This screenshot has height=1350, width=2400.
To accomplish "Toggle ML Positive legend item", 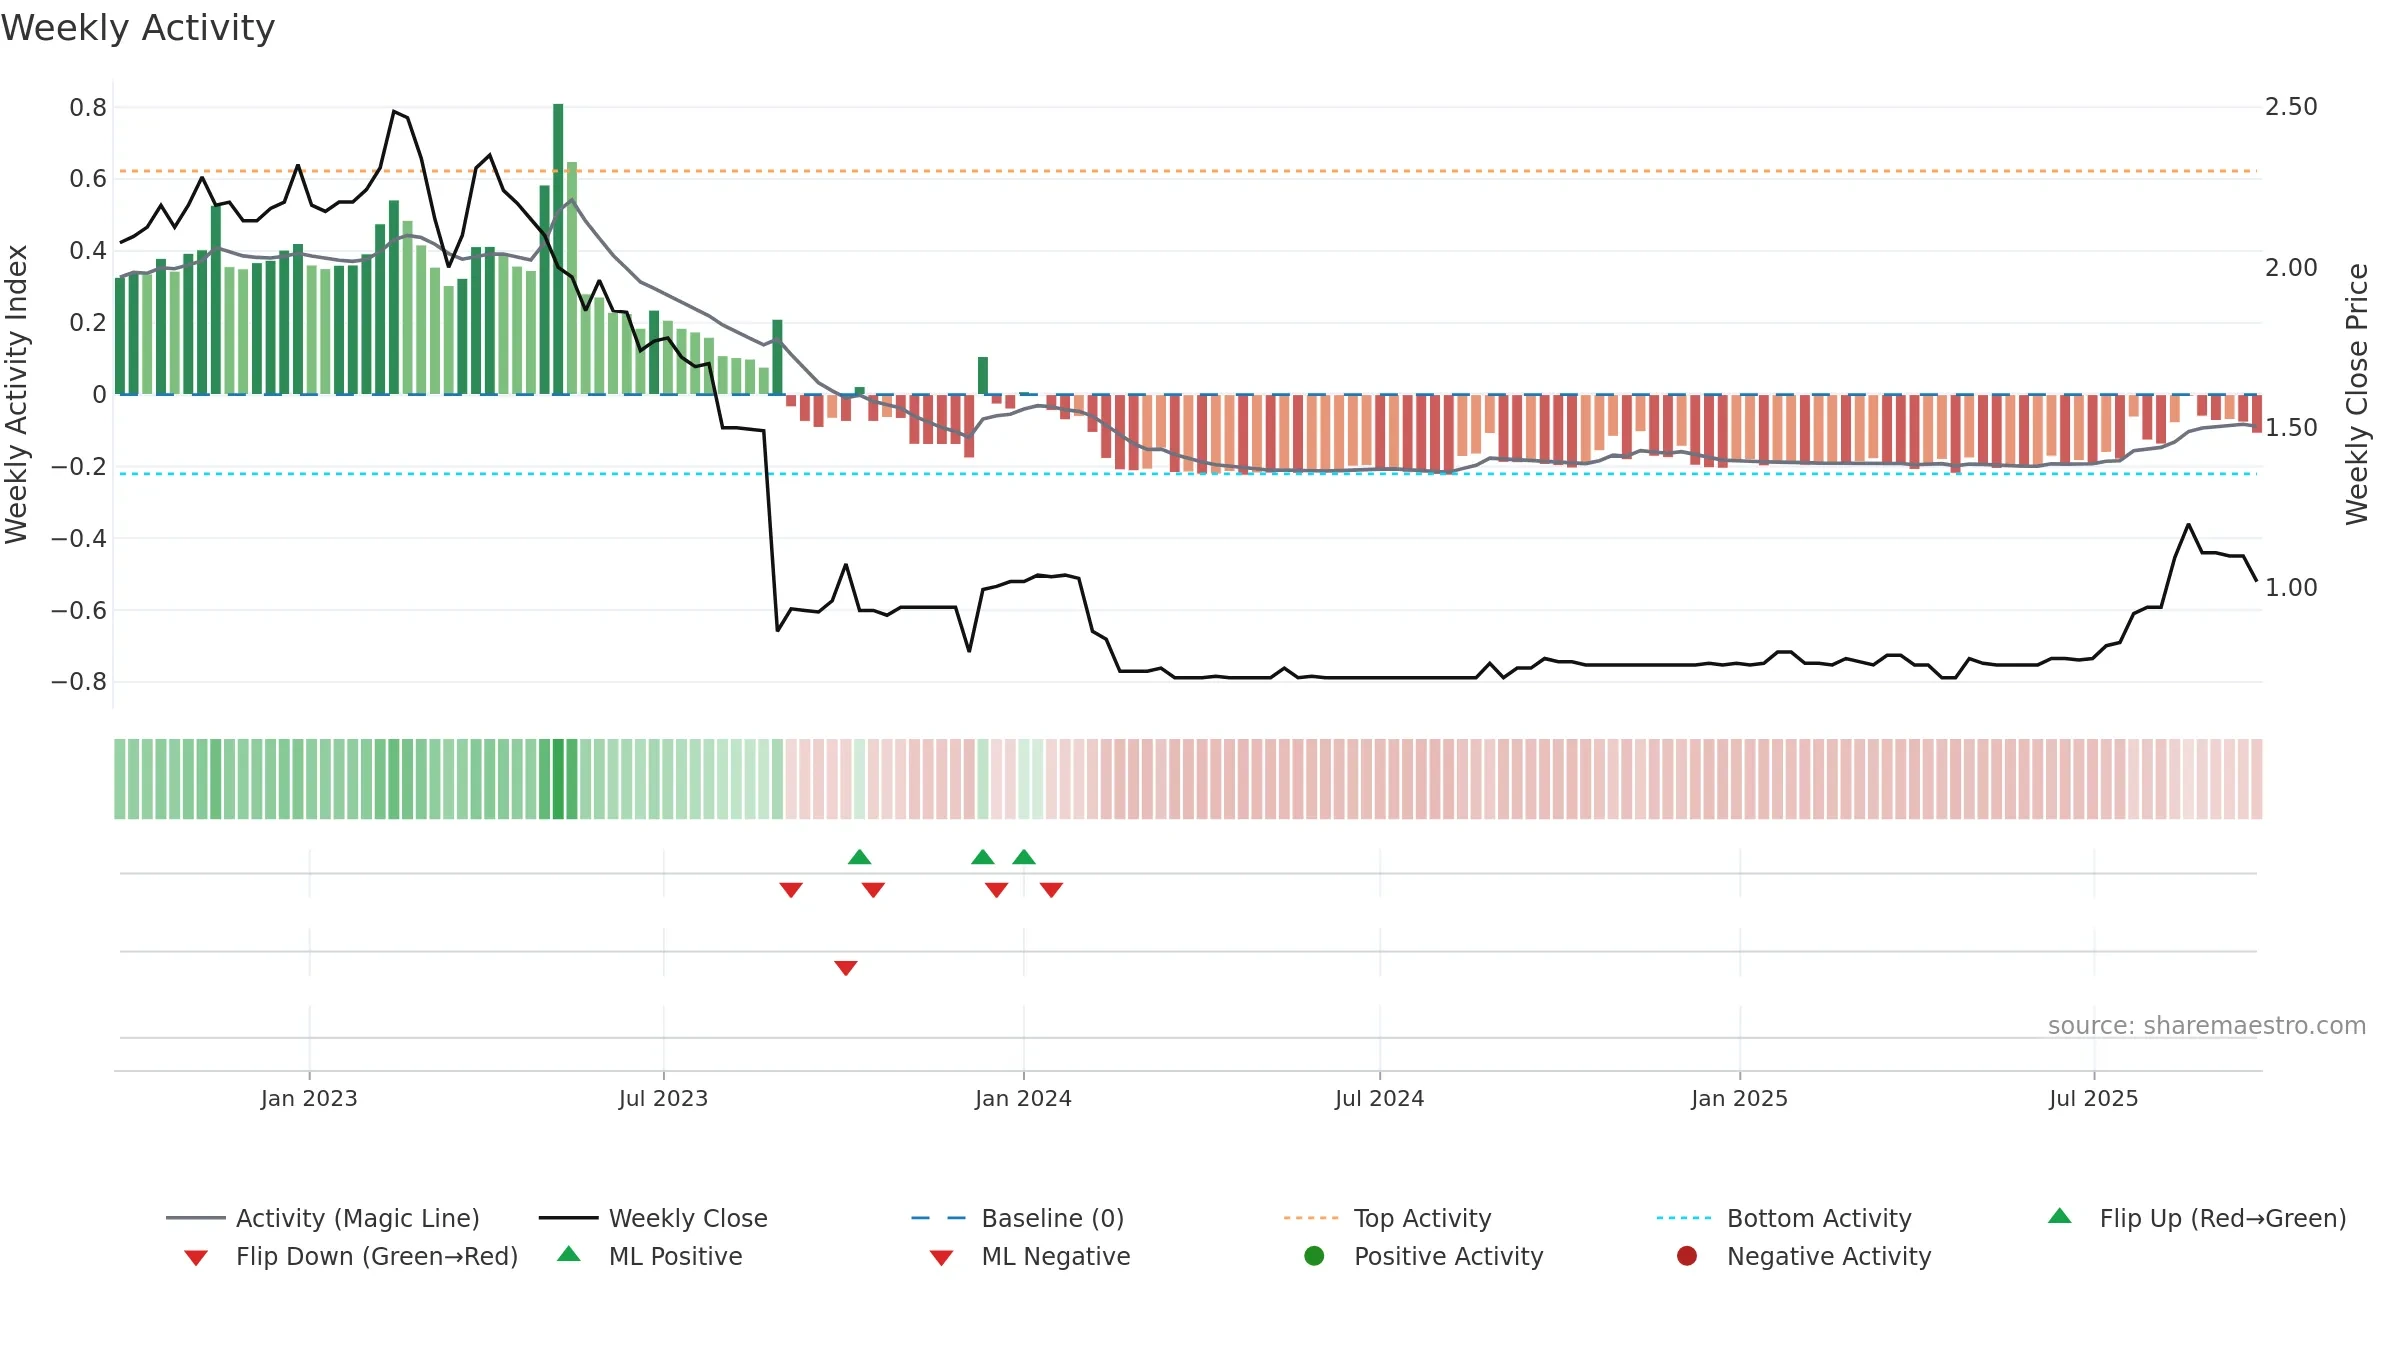I will point(650,1256).
